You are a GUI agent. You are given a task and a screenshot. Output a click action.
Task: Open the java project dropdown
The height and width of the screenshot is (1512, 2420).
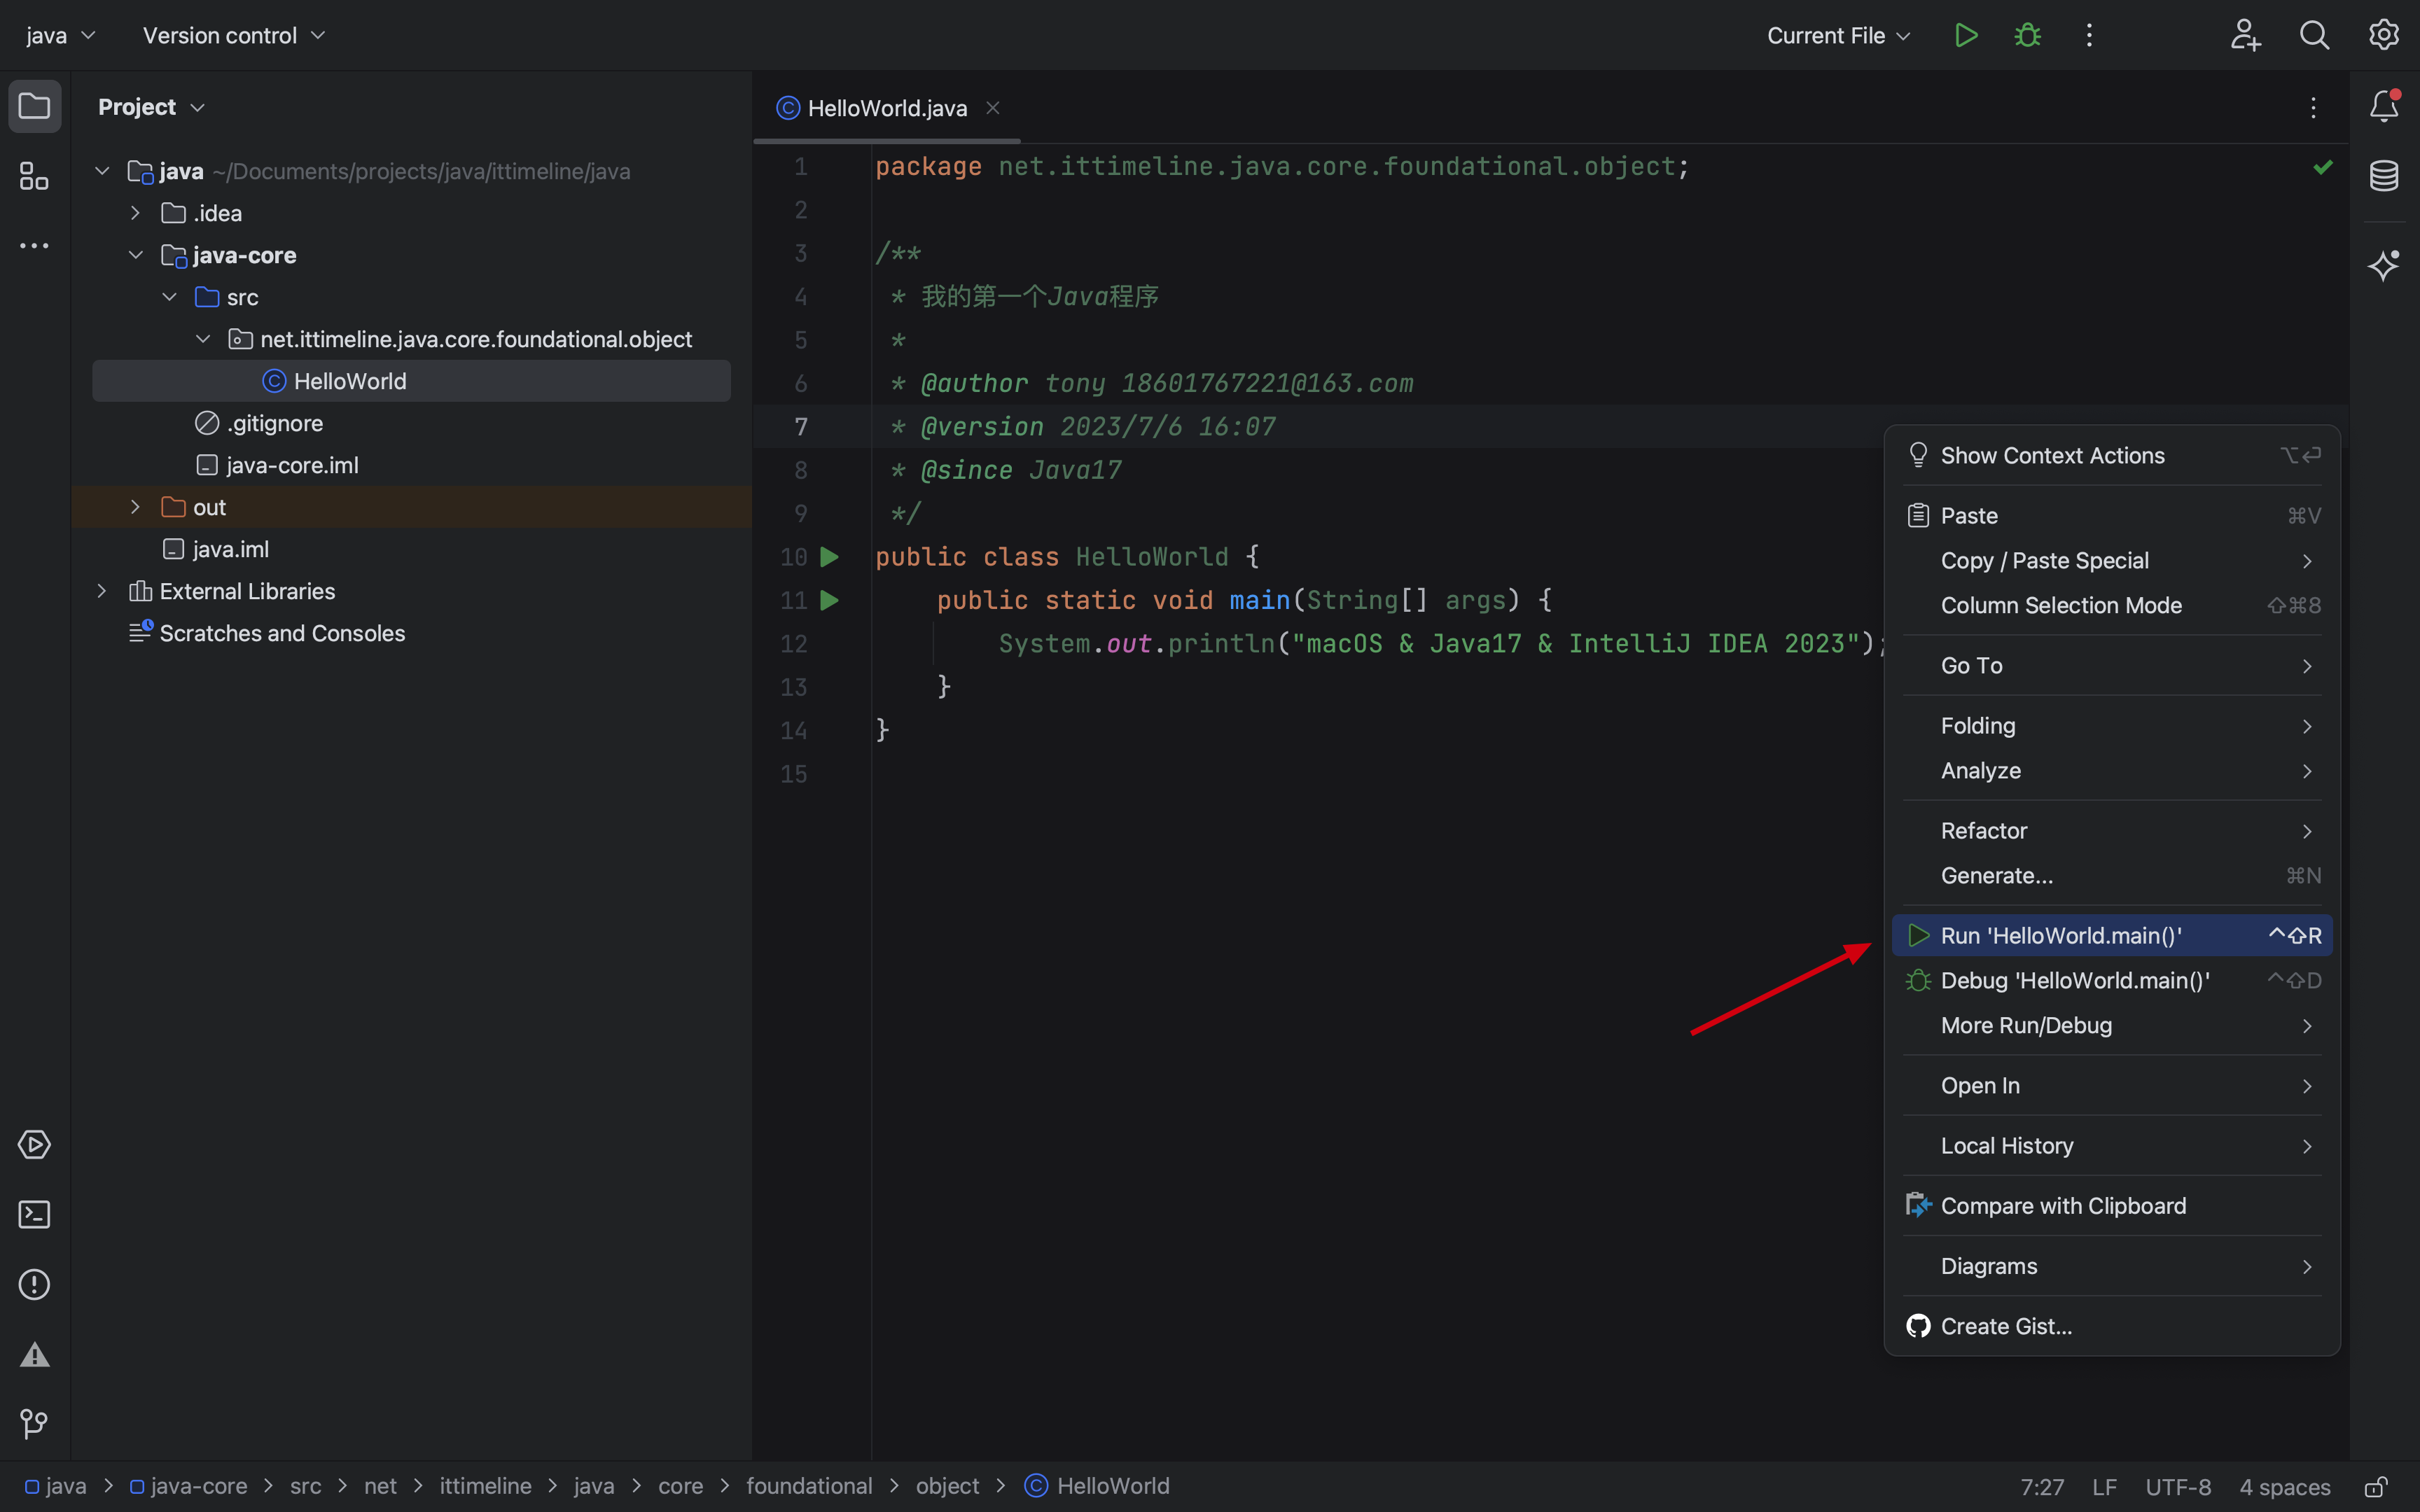pos(60,35)
